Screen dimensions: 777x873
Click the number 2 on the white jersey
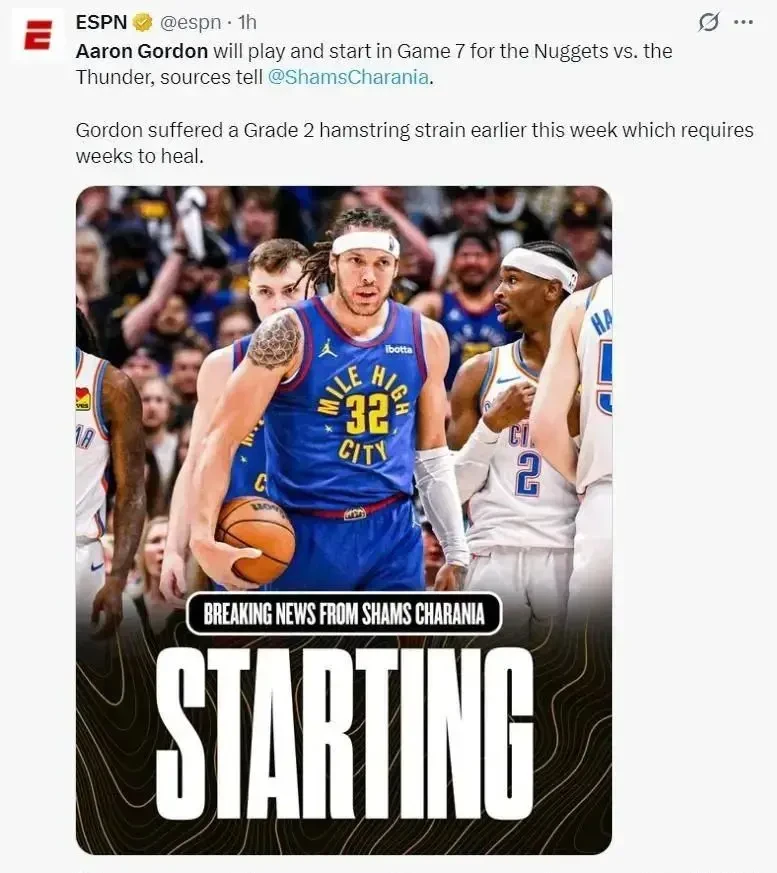point(527,474)
